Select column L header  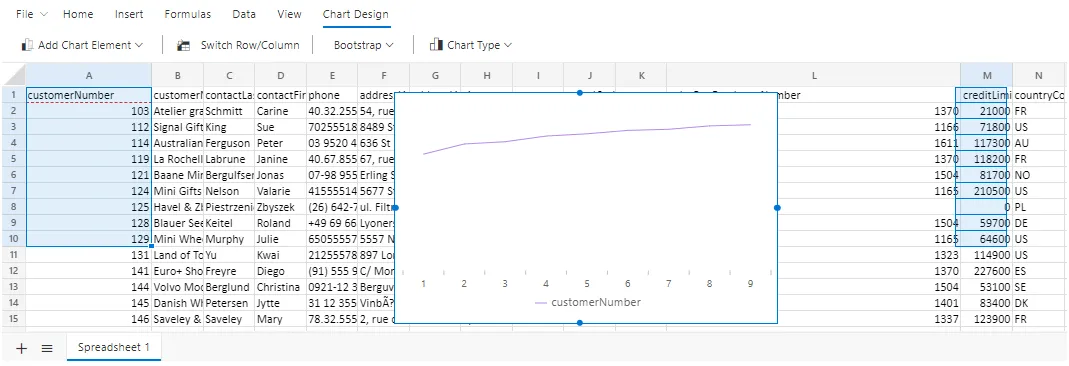(814, 75)
